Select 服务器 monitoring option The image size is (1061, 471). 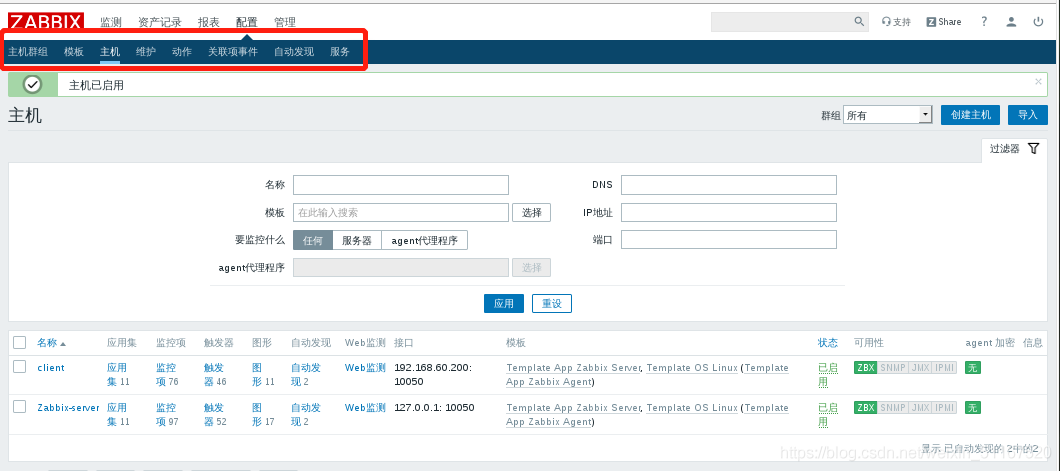tap(357, 240)
